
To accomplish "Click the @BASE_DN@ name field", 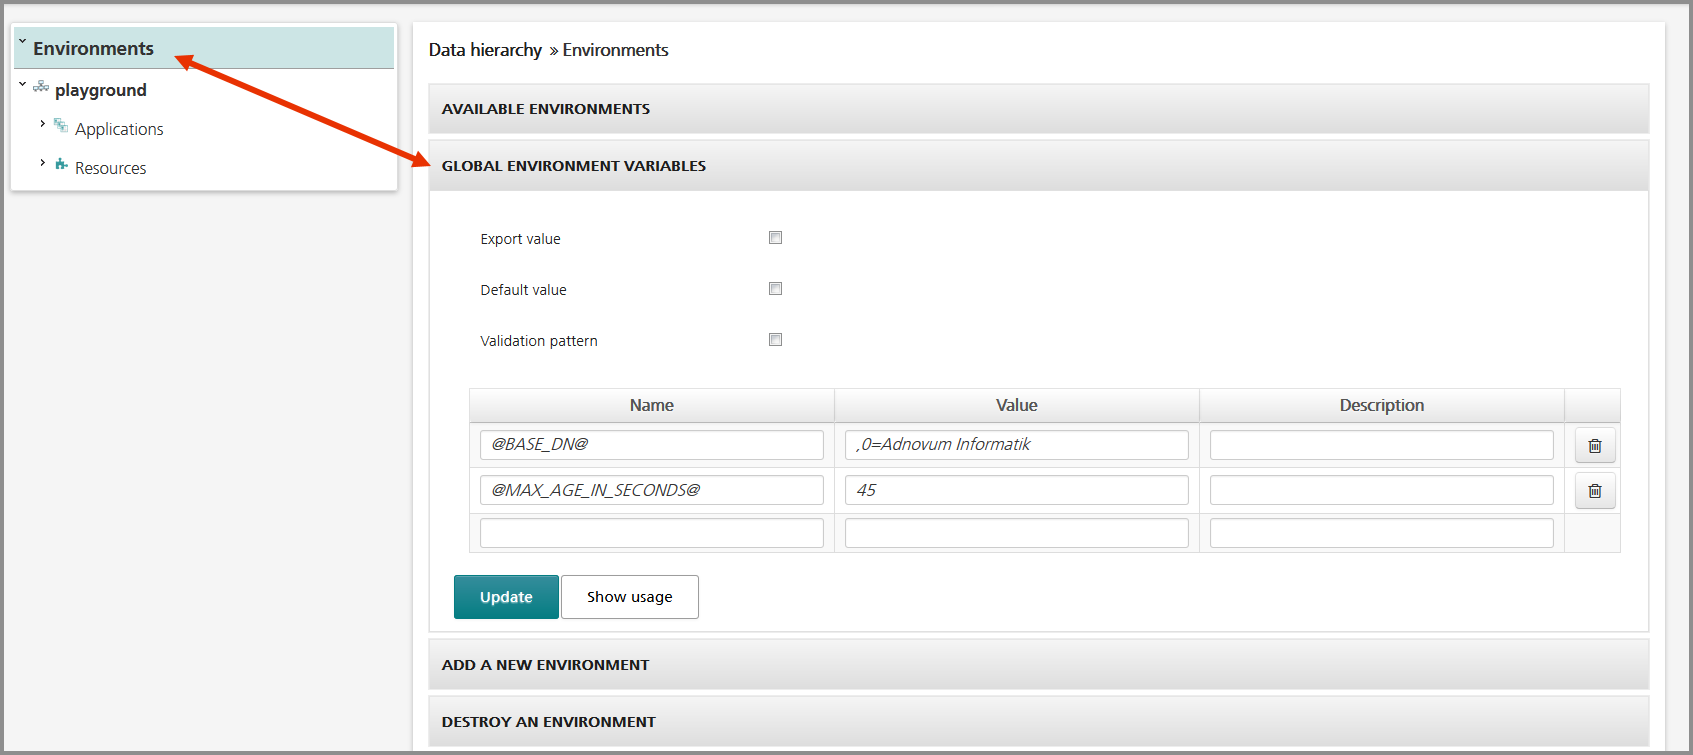I will tap(652, 445).
